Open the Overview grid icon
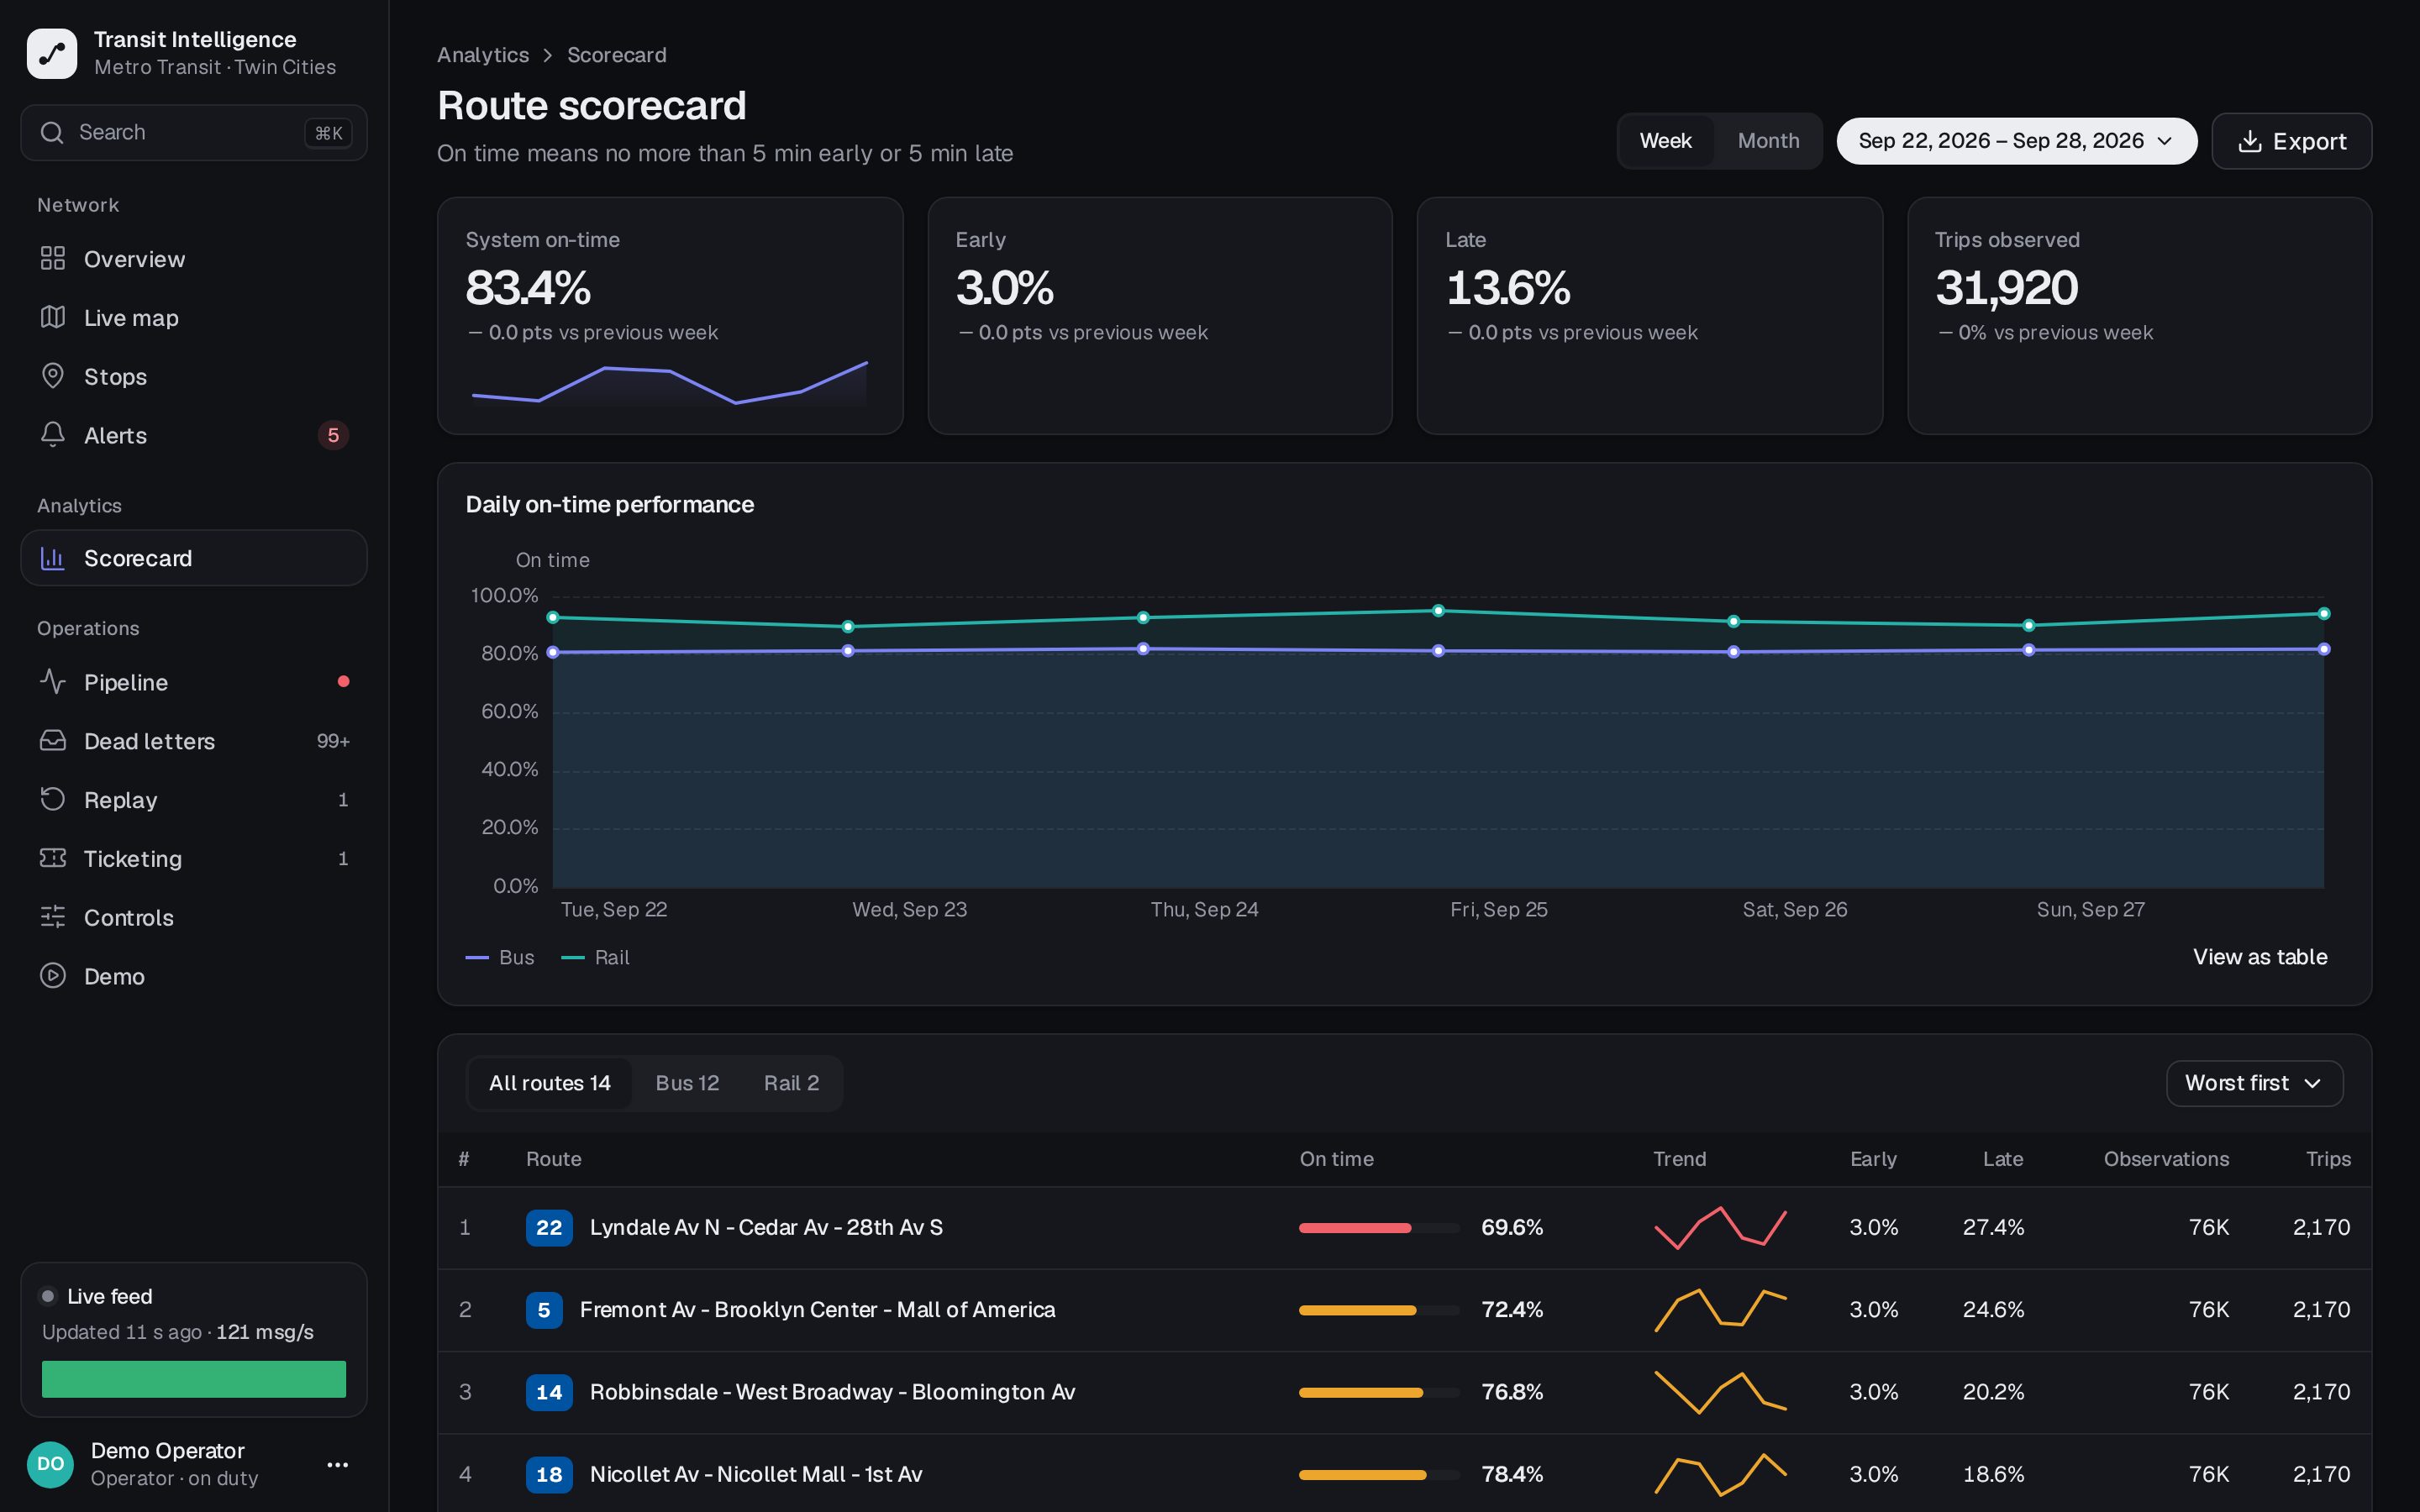This screenshot has width=2420, height=1512. [52, 258]
